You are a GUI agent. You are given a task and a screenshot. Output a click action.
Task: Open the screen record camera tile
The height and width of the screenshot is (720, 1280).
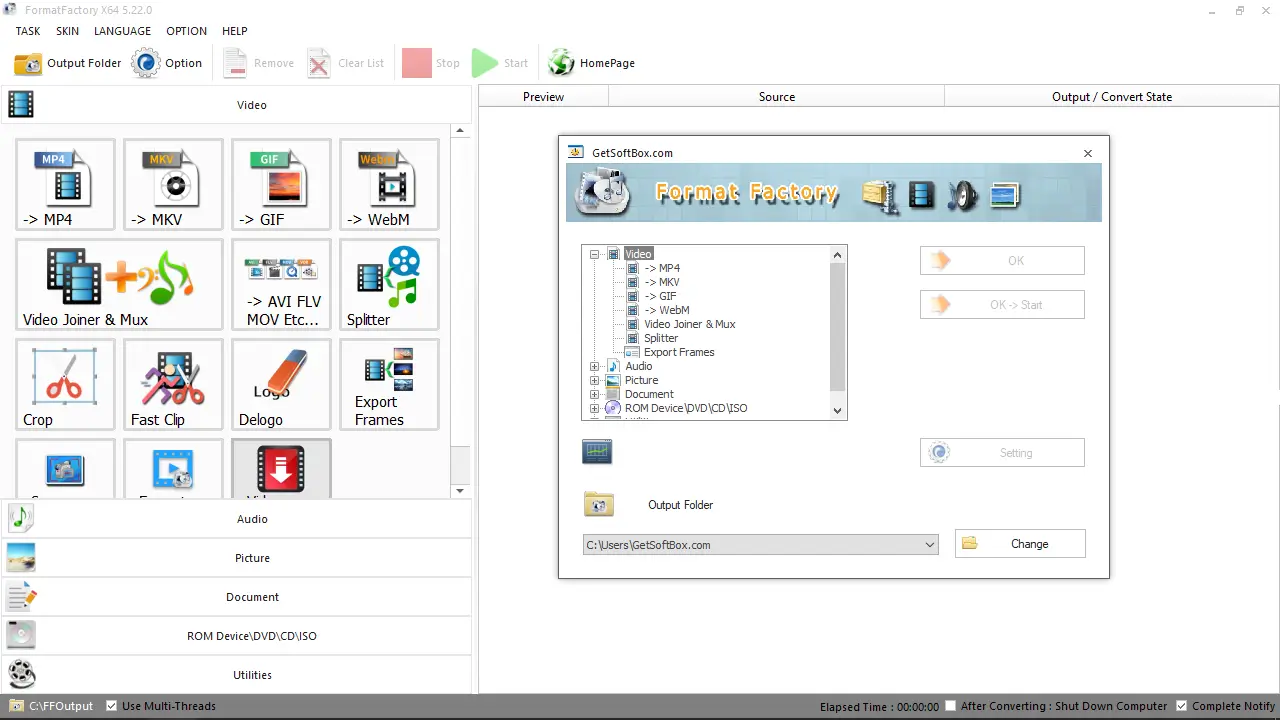(x=66, y=469)
